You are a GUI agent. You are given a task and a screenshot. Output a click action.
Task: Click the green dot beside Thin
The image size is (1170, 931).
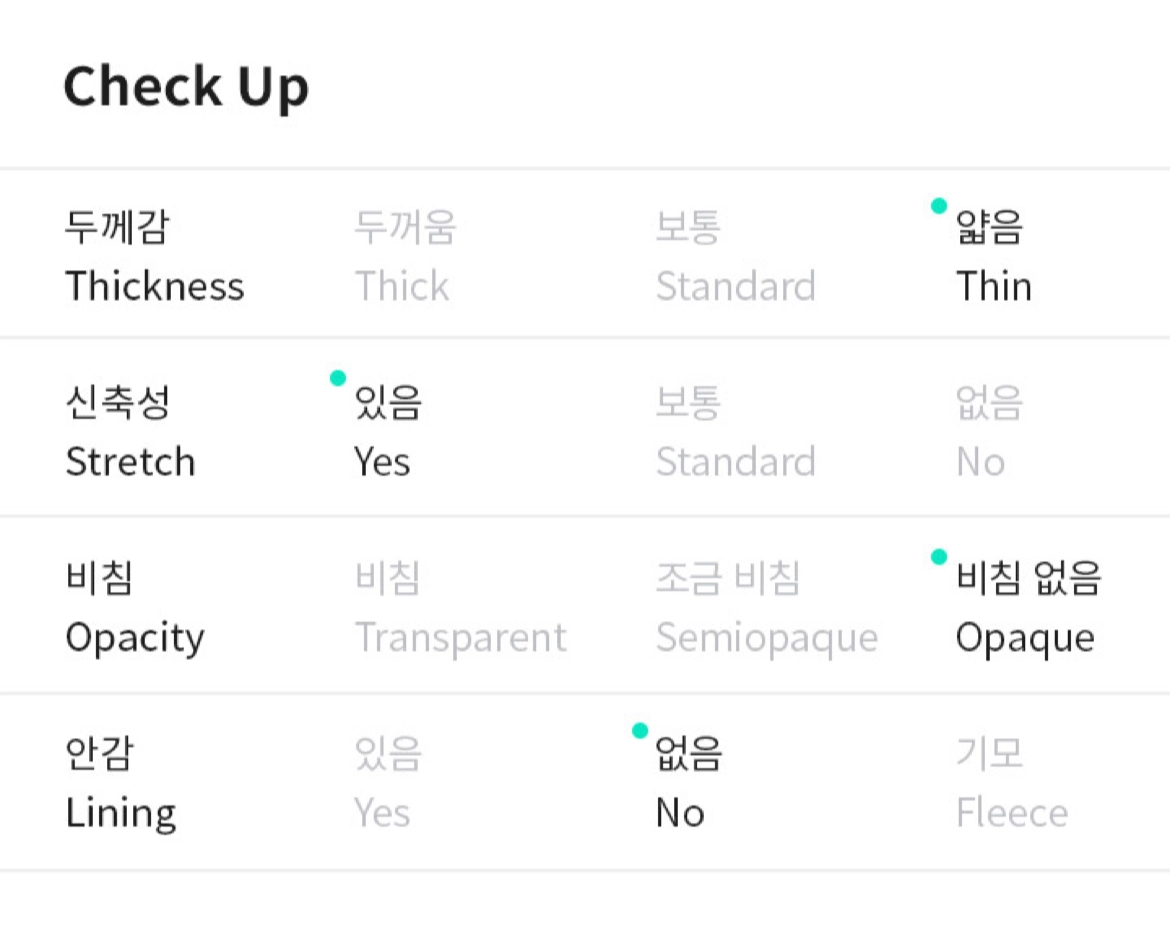click(938, 206)
